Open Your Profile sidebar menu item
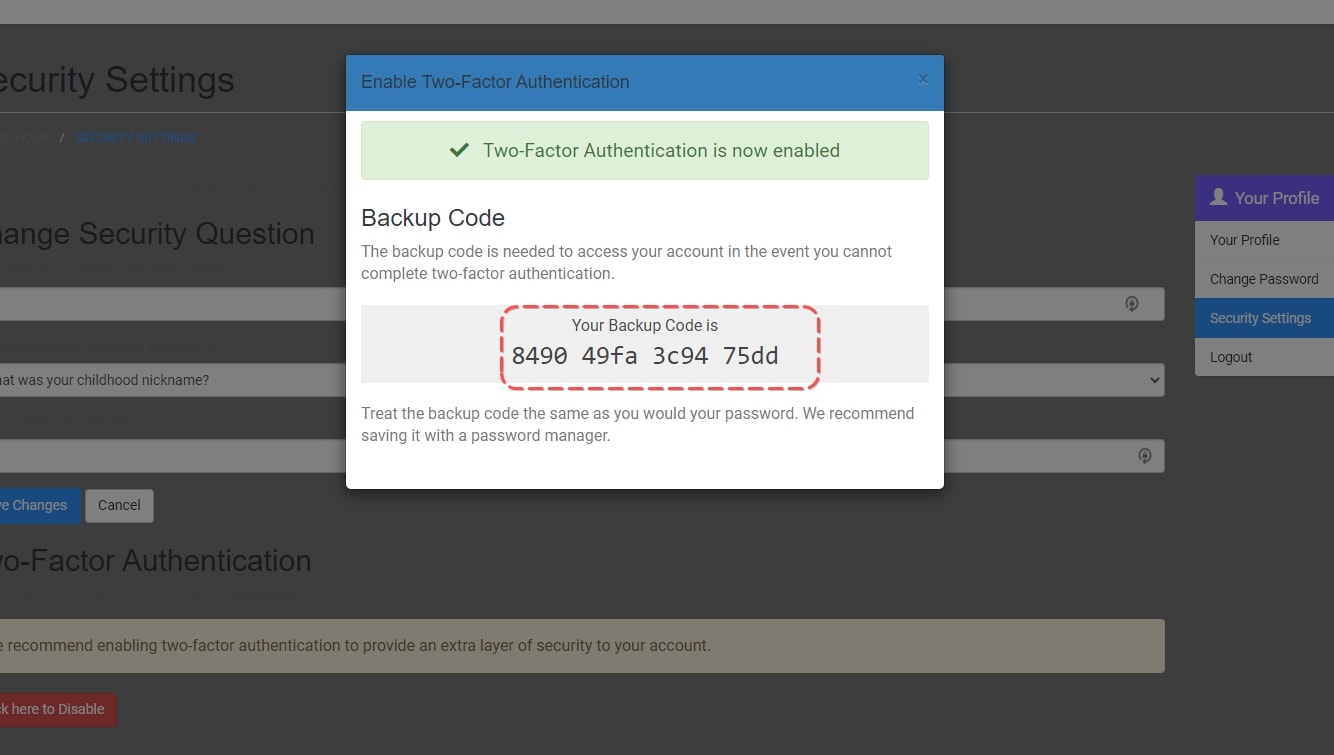Screen dimensions: 1334x755 pos(1264,240)
